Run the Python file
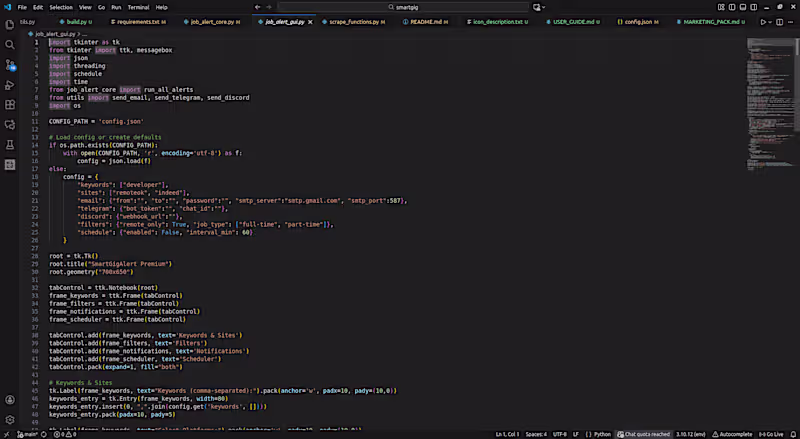 click(x=763, y=22)
